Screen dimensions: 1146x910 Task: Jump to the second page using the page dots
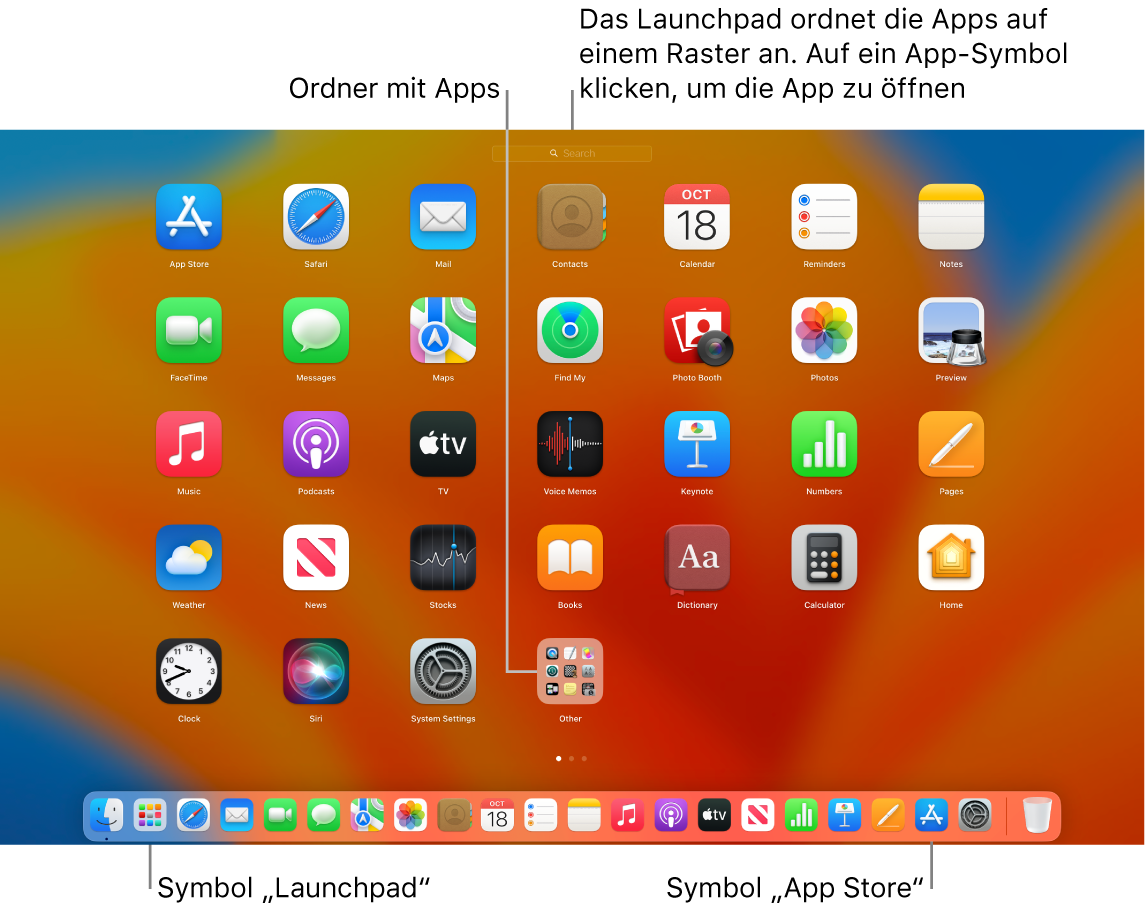point(571,758)
